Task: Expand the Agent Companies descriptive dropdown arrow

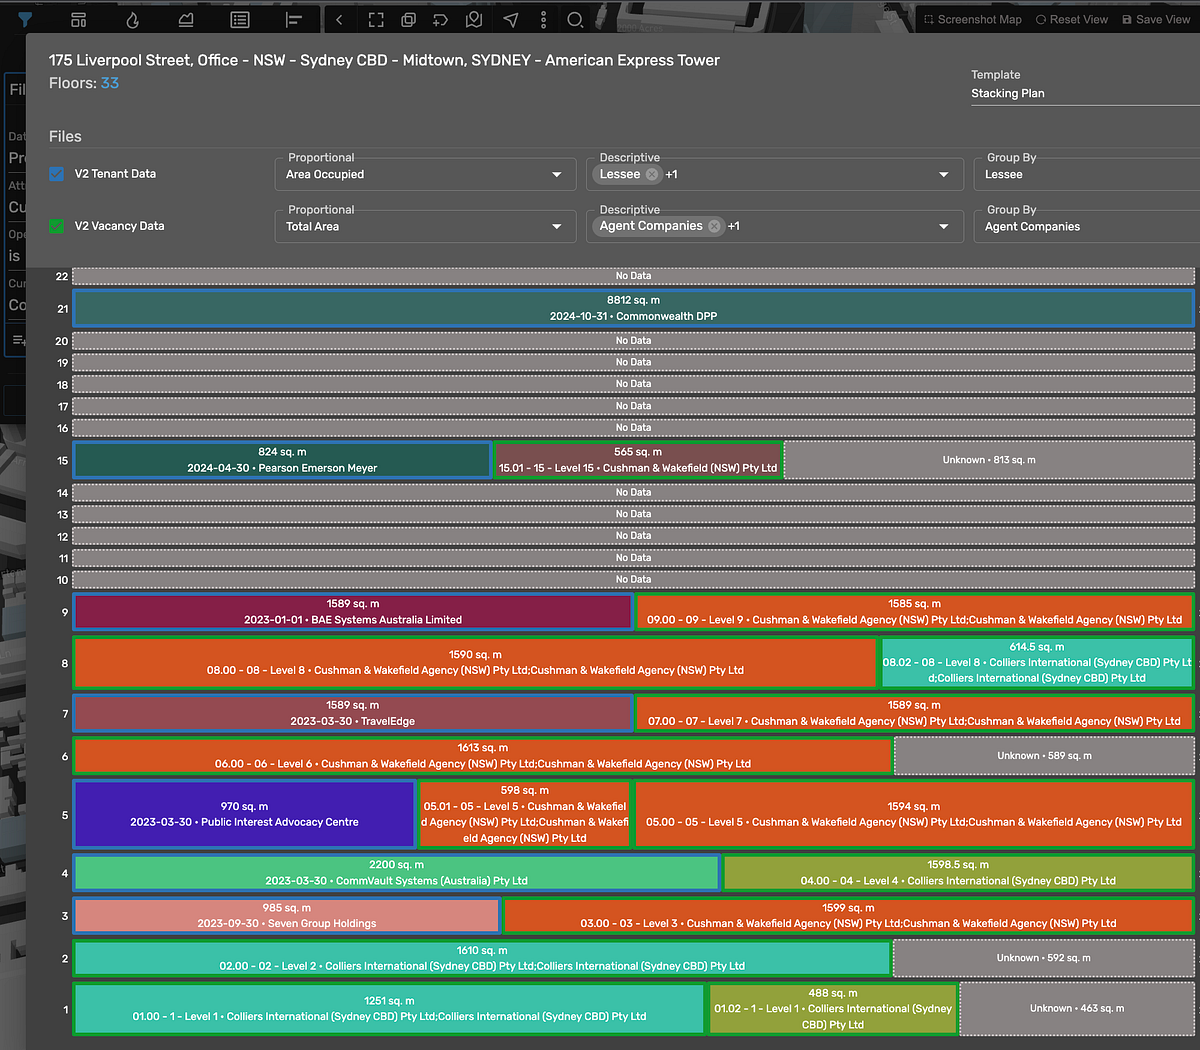Action: click(943, 227)
